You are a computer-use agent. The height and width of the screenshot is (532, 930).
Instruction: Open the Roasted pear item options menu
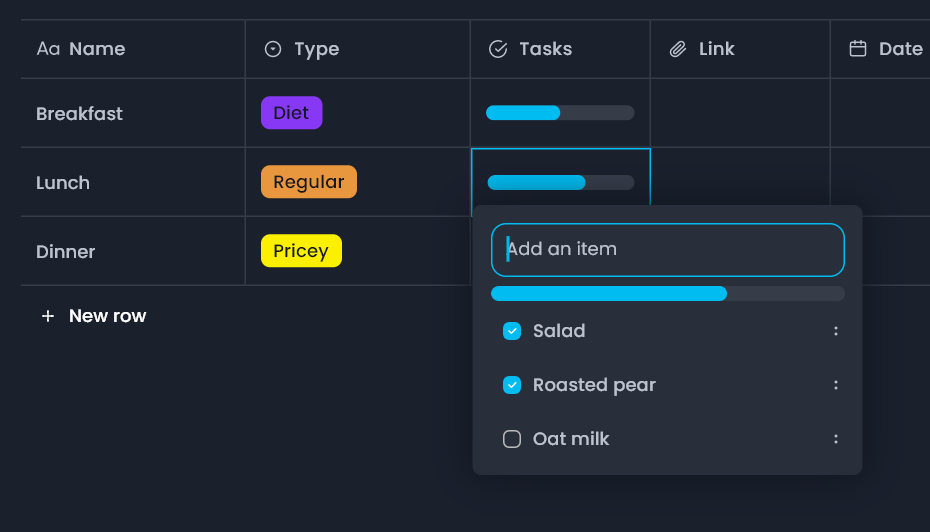pos(836,385)
